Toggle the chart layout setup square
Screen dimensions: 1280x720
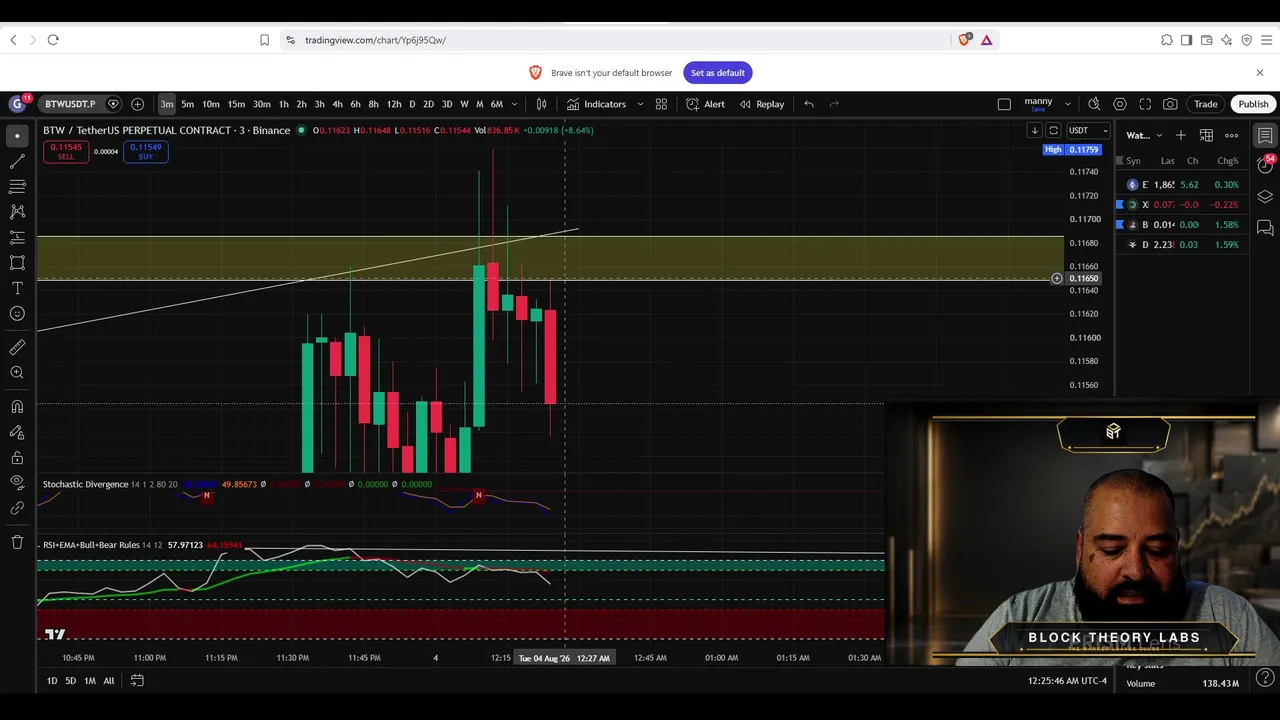[1004, 104]
